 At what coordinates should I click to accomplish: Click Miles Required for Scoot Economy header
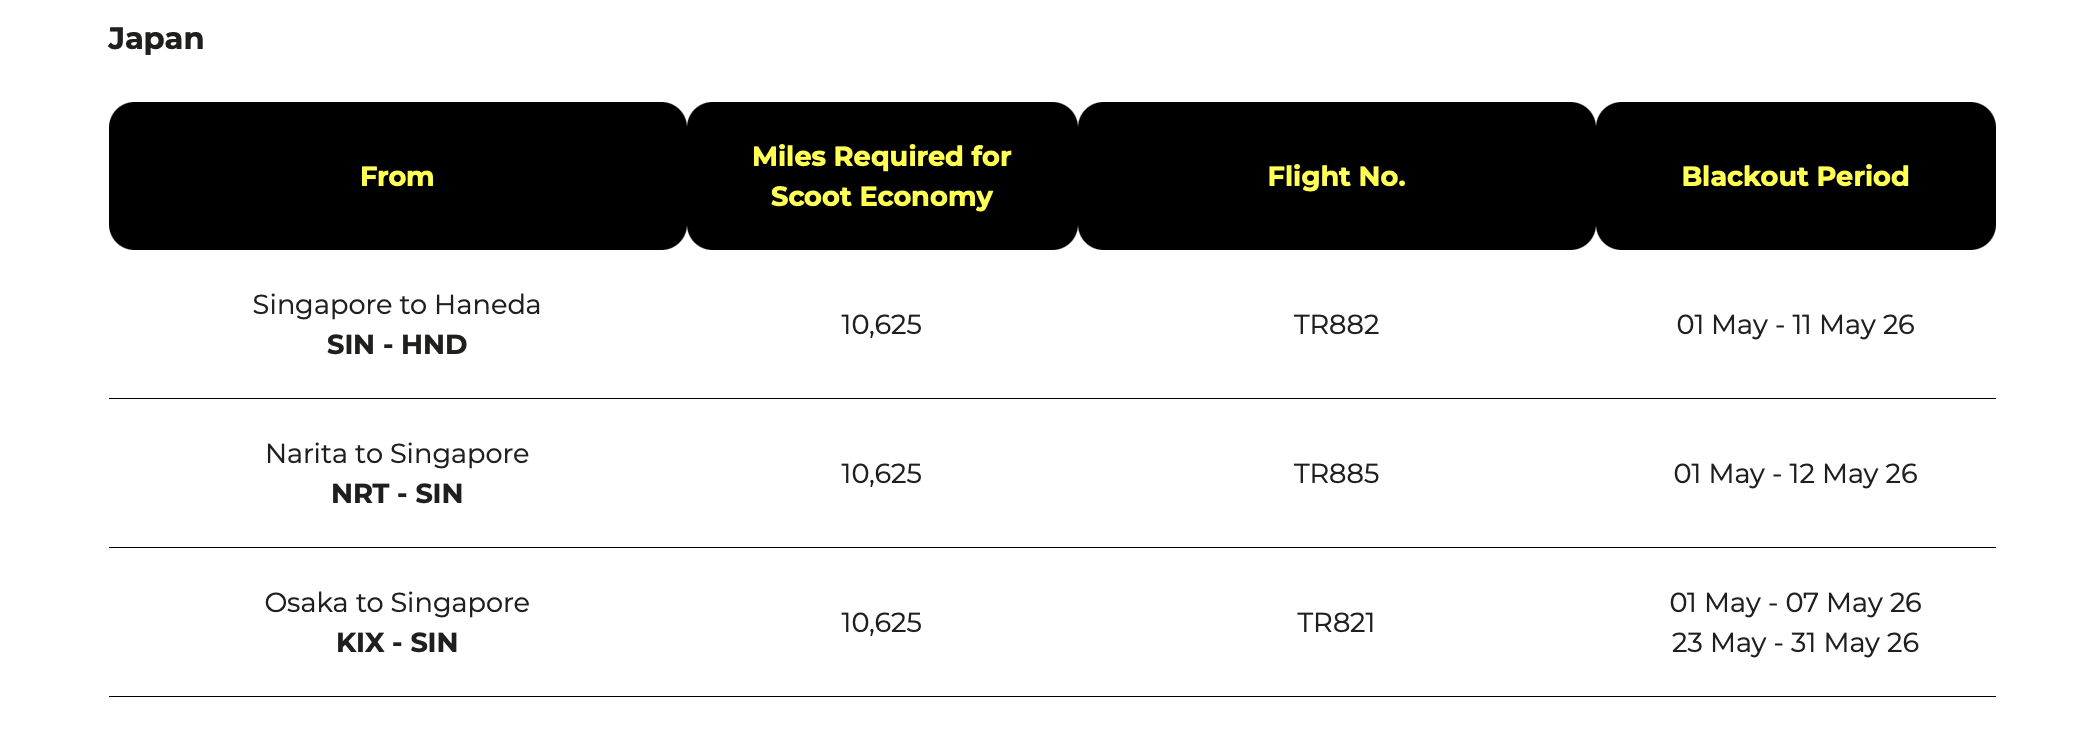[881, 176]
